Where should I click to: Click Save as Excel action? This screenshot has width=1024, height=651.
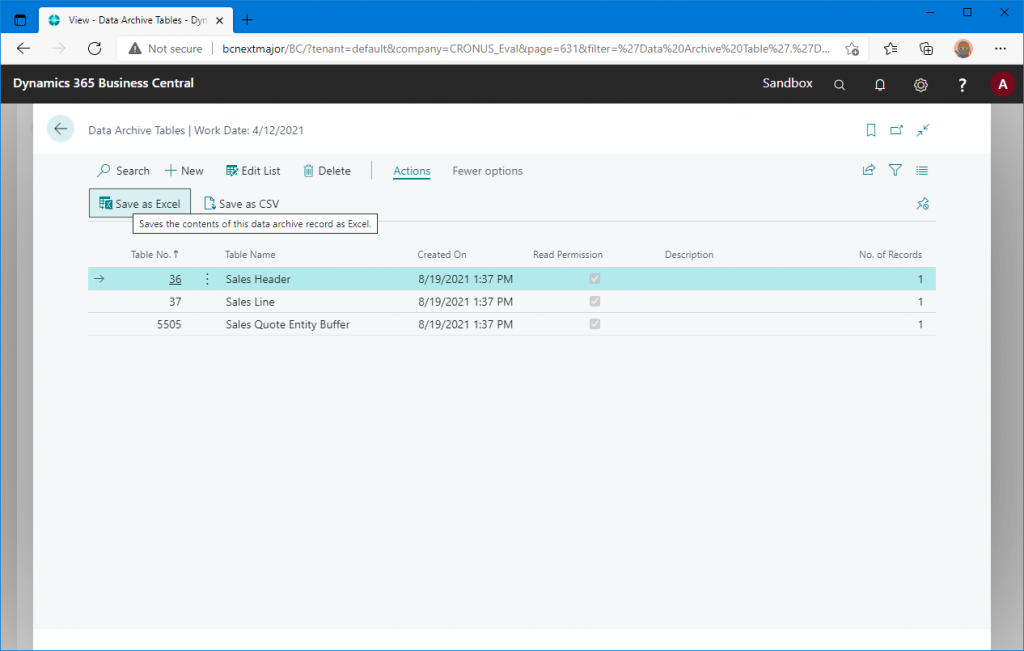(140, 204)
